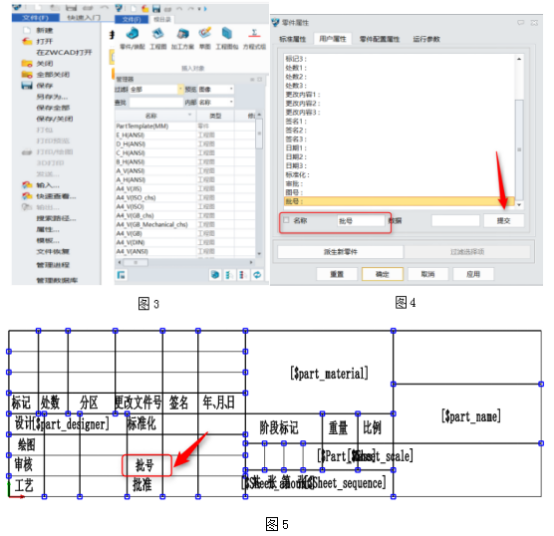Click the 保存 (Save) disk icon in file menu
Screen dimensions: 554x536
[27, 86]
